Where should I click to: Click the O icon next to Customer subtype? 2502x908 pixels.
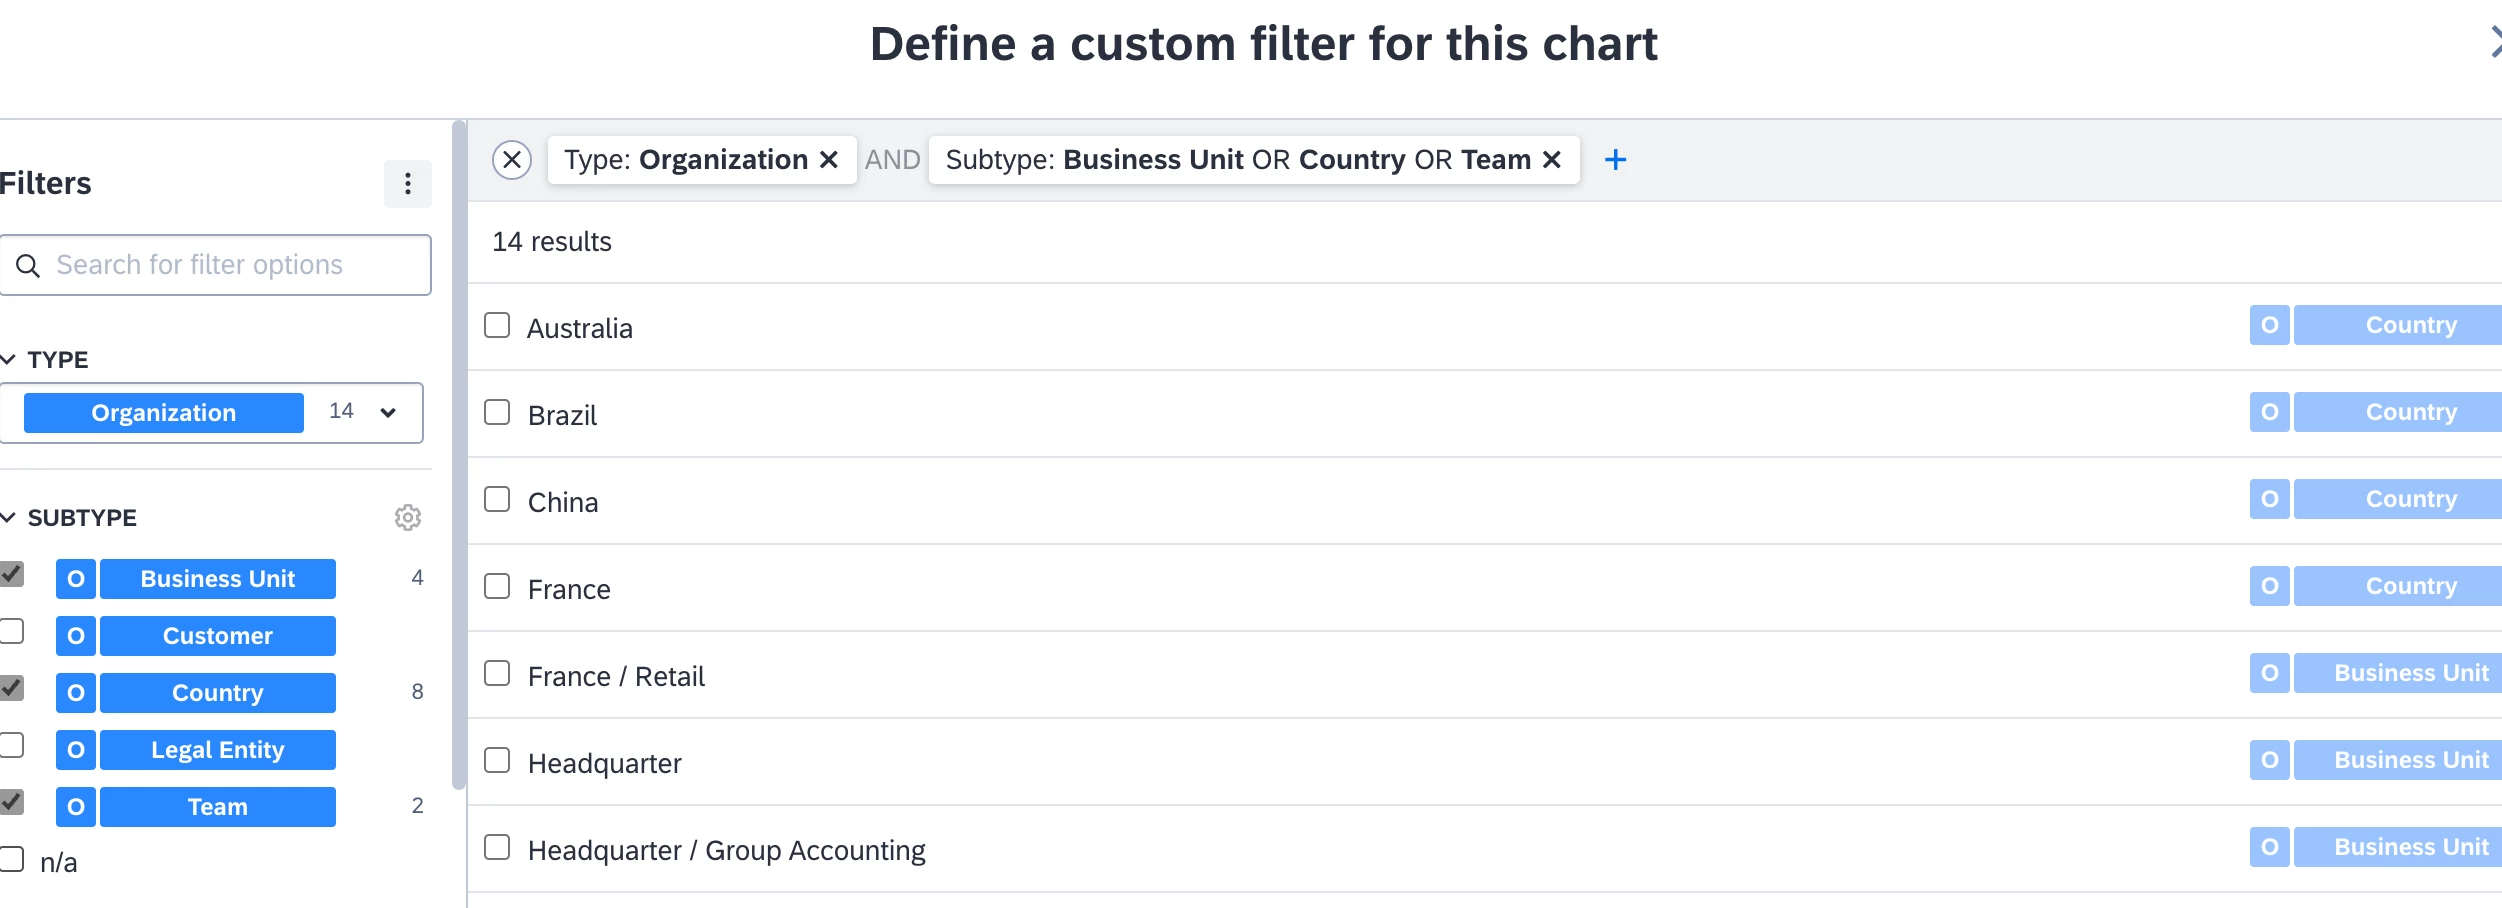pyautogui.click(x=76, y=636)
